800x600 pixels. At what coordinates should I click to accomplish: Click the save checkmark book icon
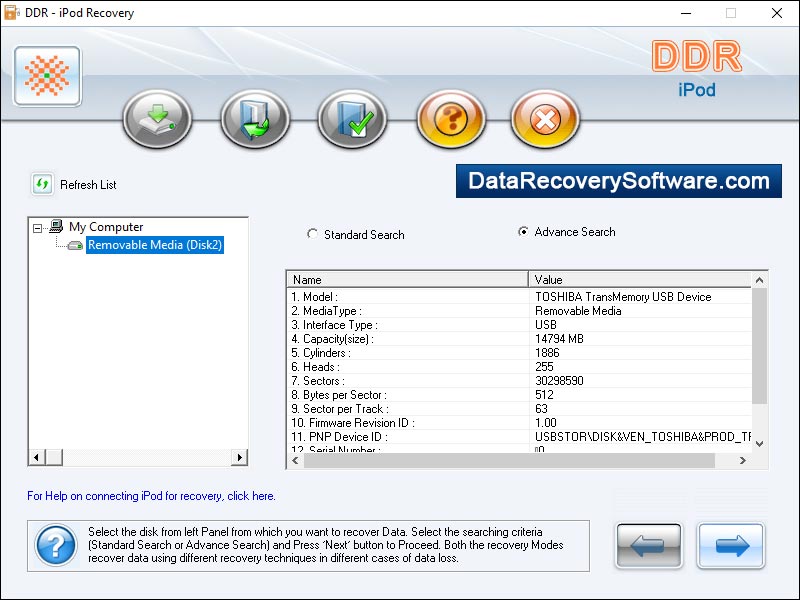tap(352, 117)
